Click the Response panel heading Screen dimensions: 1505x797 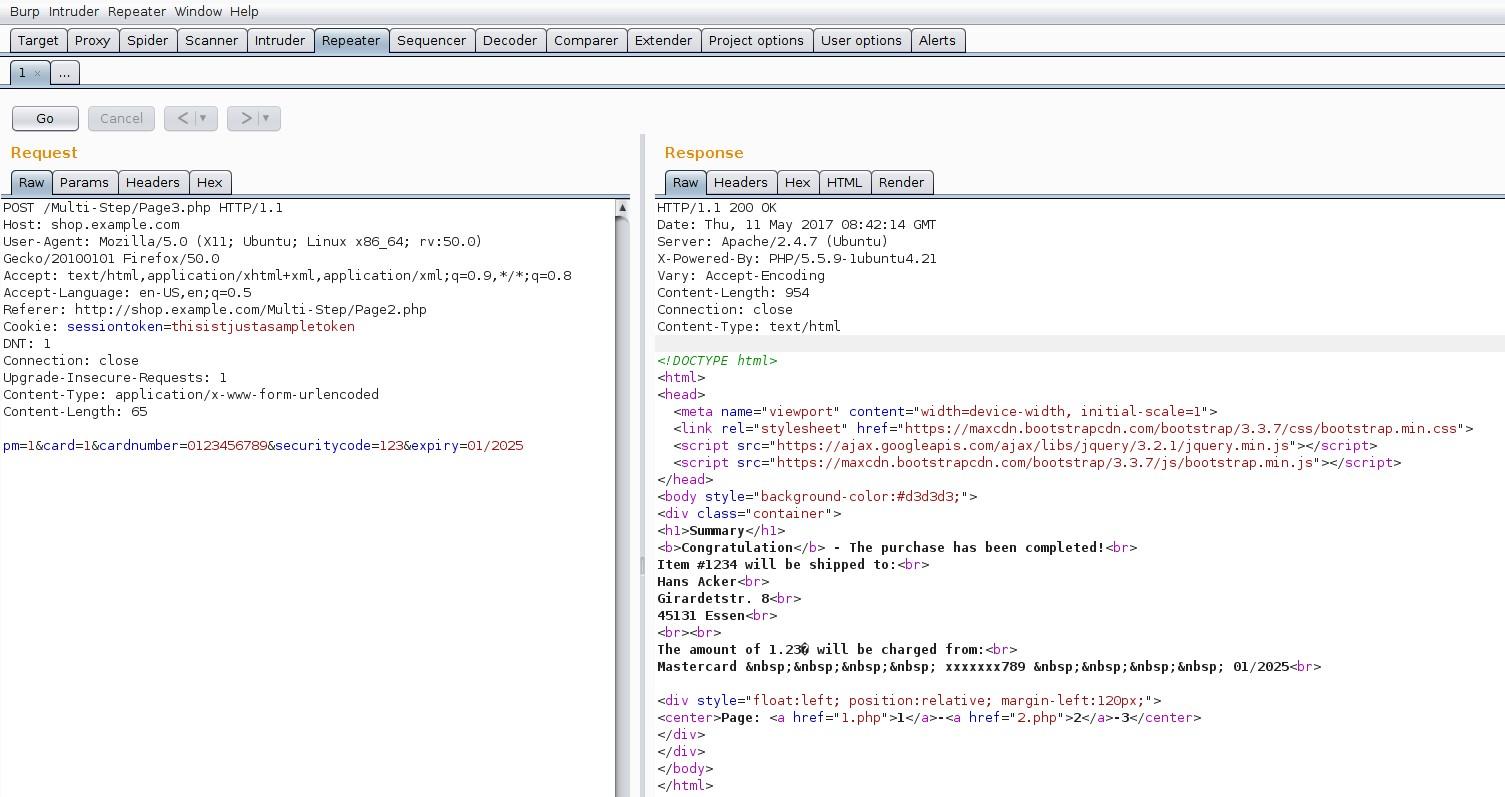point(704,153)
